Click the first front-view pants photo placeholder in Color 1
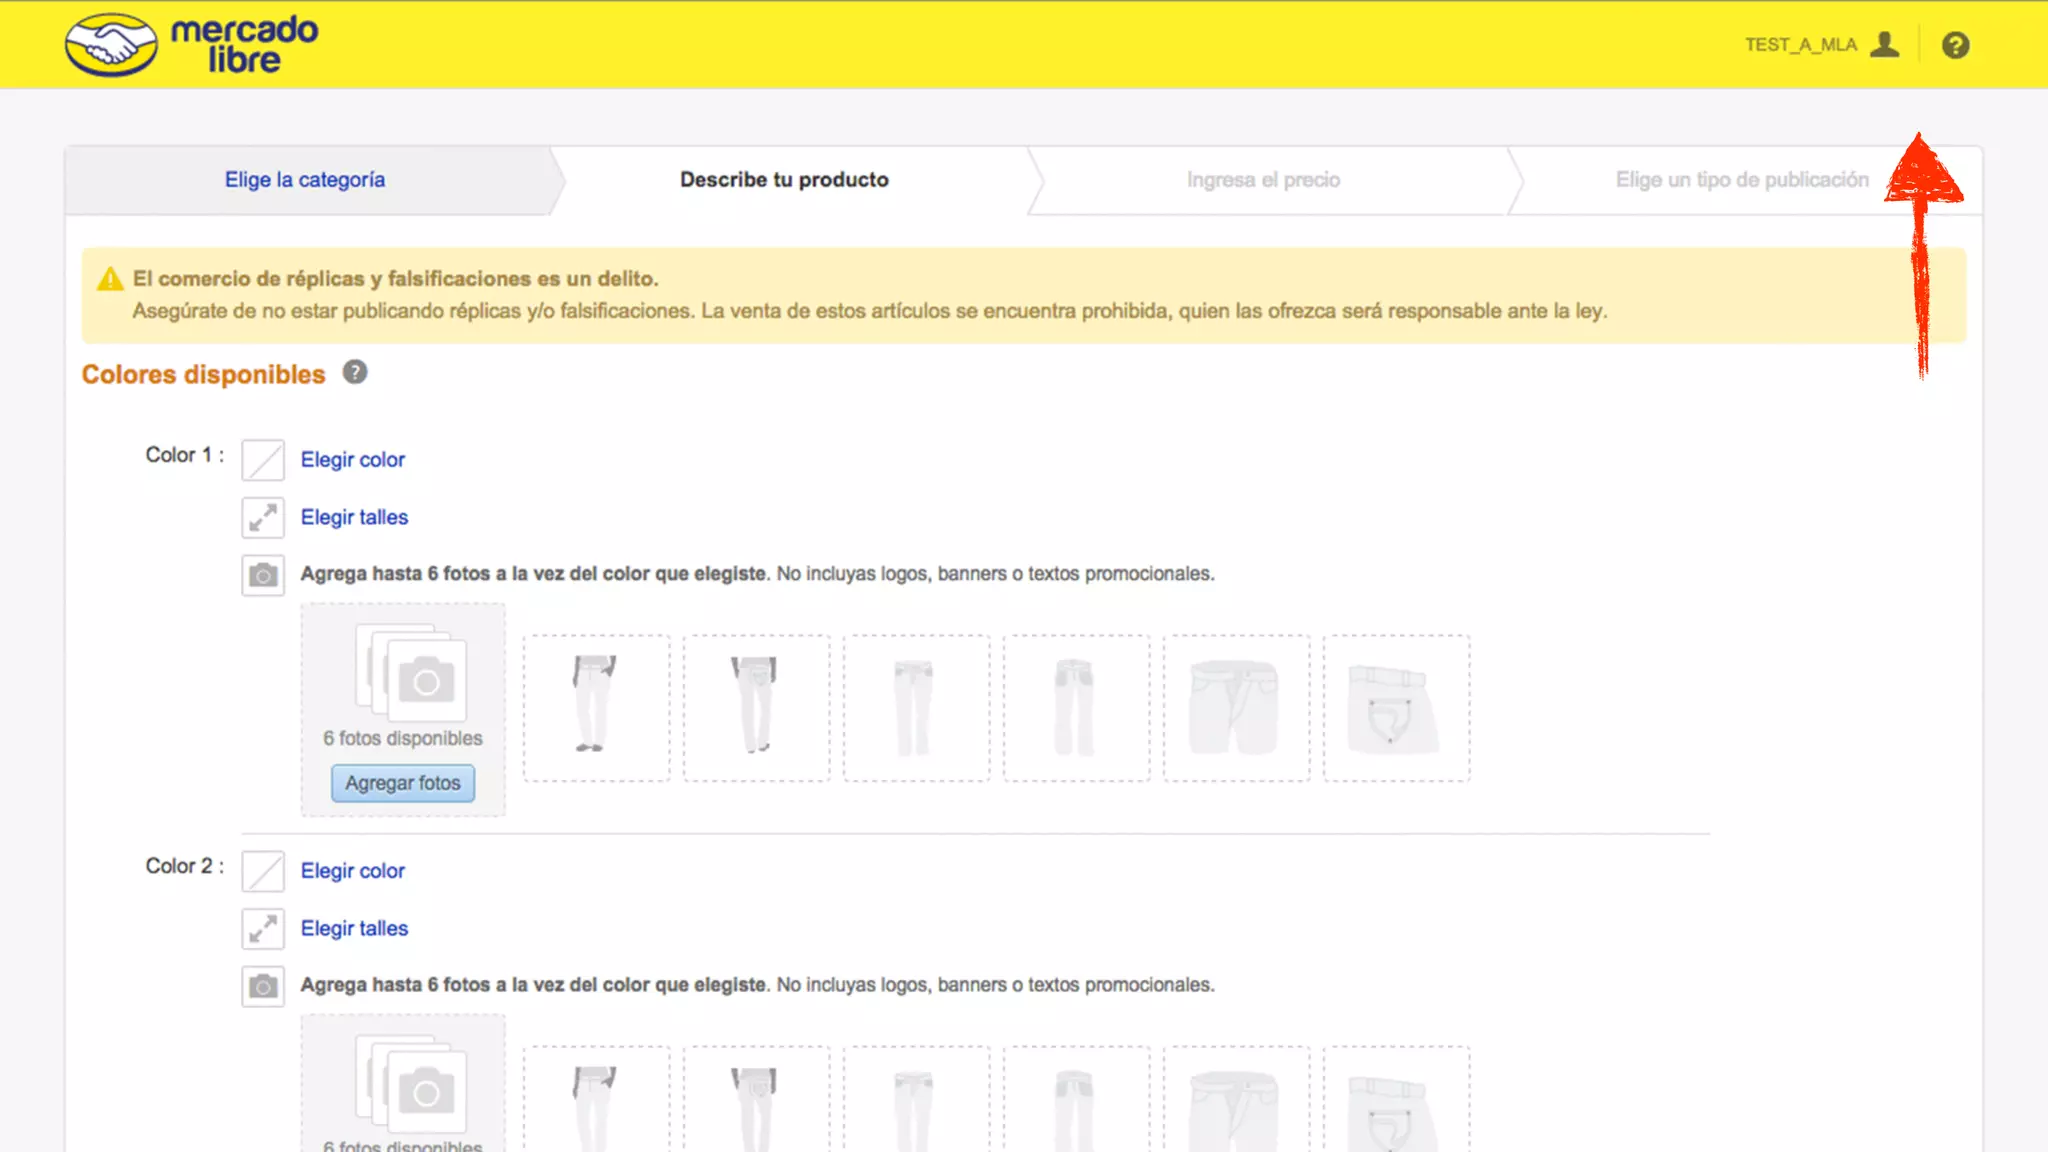Viewport: 2048px width, 1152px height. (x=596, y=707)
